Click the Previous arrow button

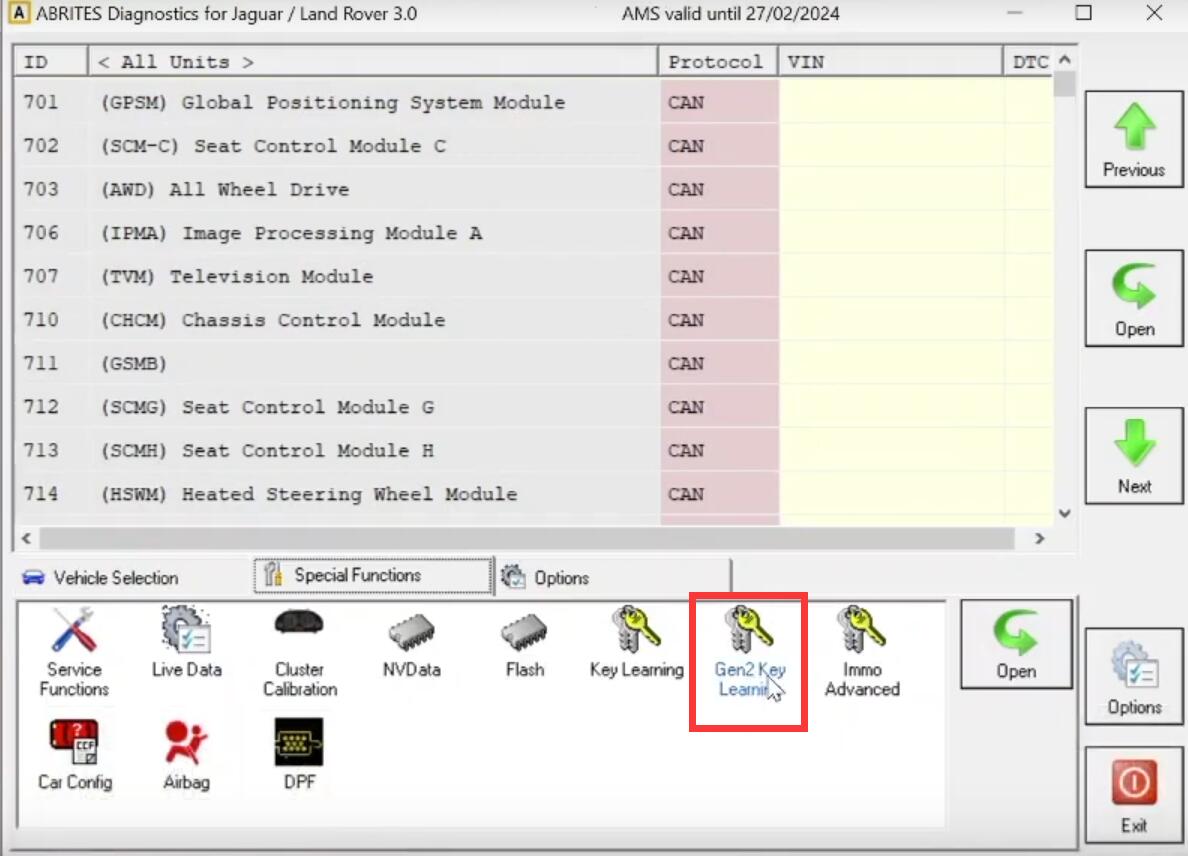(x=1133, y=139)
